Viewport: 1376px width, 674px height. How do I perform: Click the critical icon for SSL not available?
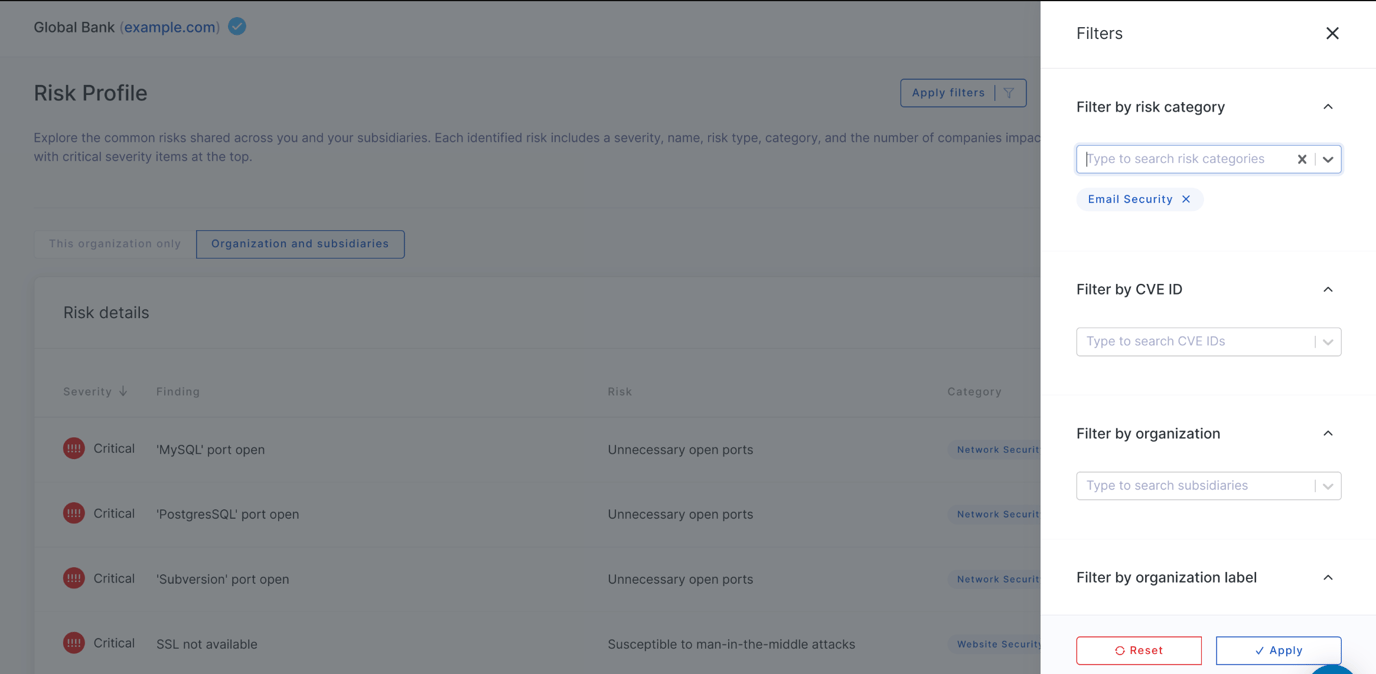point(74,643)
